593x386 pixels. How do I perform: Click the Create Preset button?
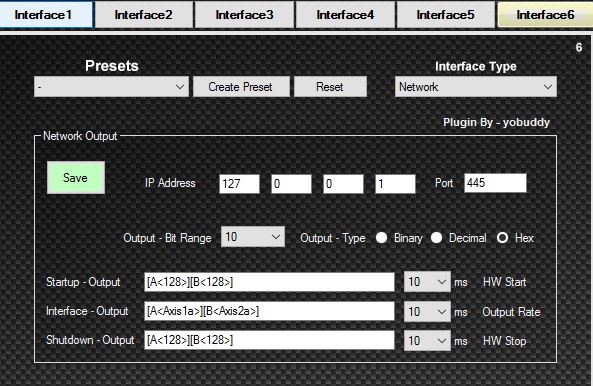coord(241,87)
